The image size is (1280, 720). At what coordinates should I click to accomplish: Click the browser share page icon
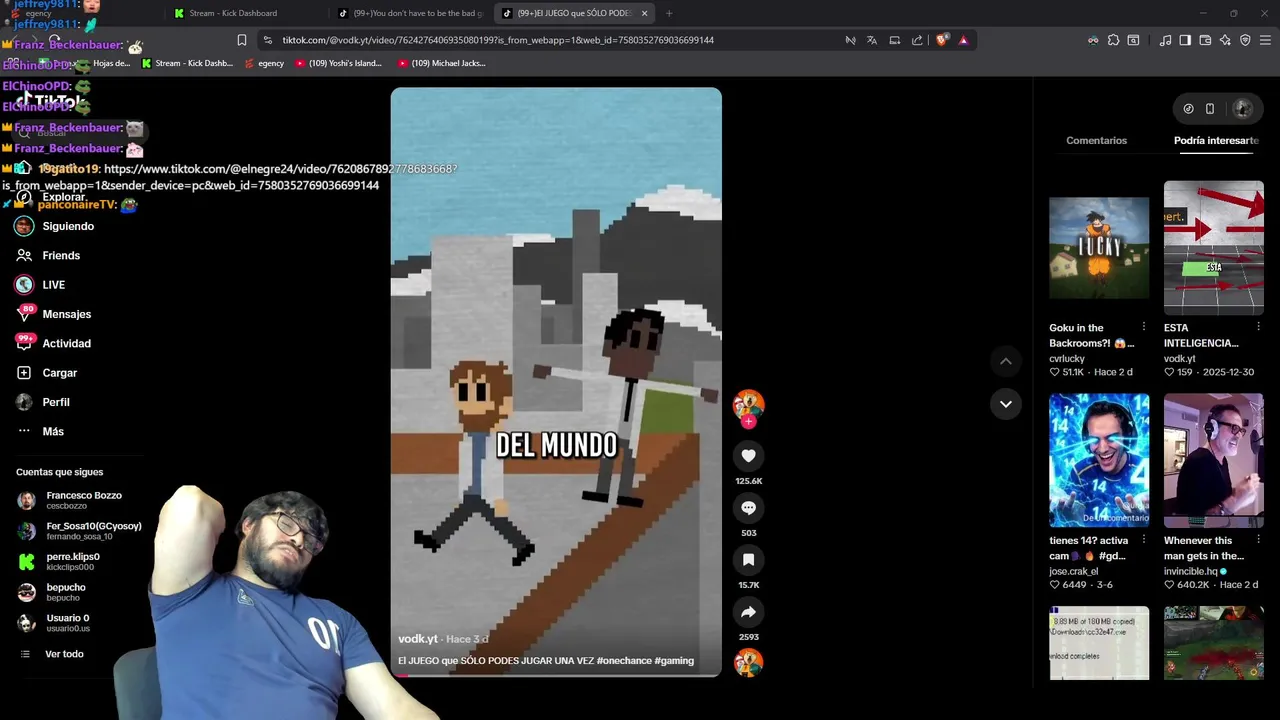click(x=917, y=40)
